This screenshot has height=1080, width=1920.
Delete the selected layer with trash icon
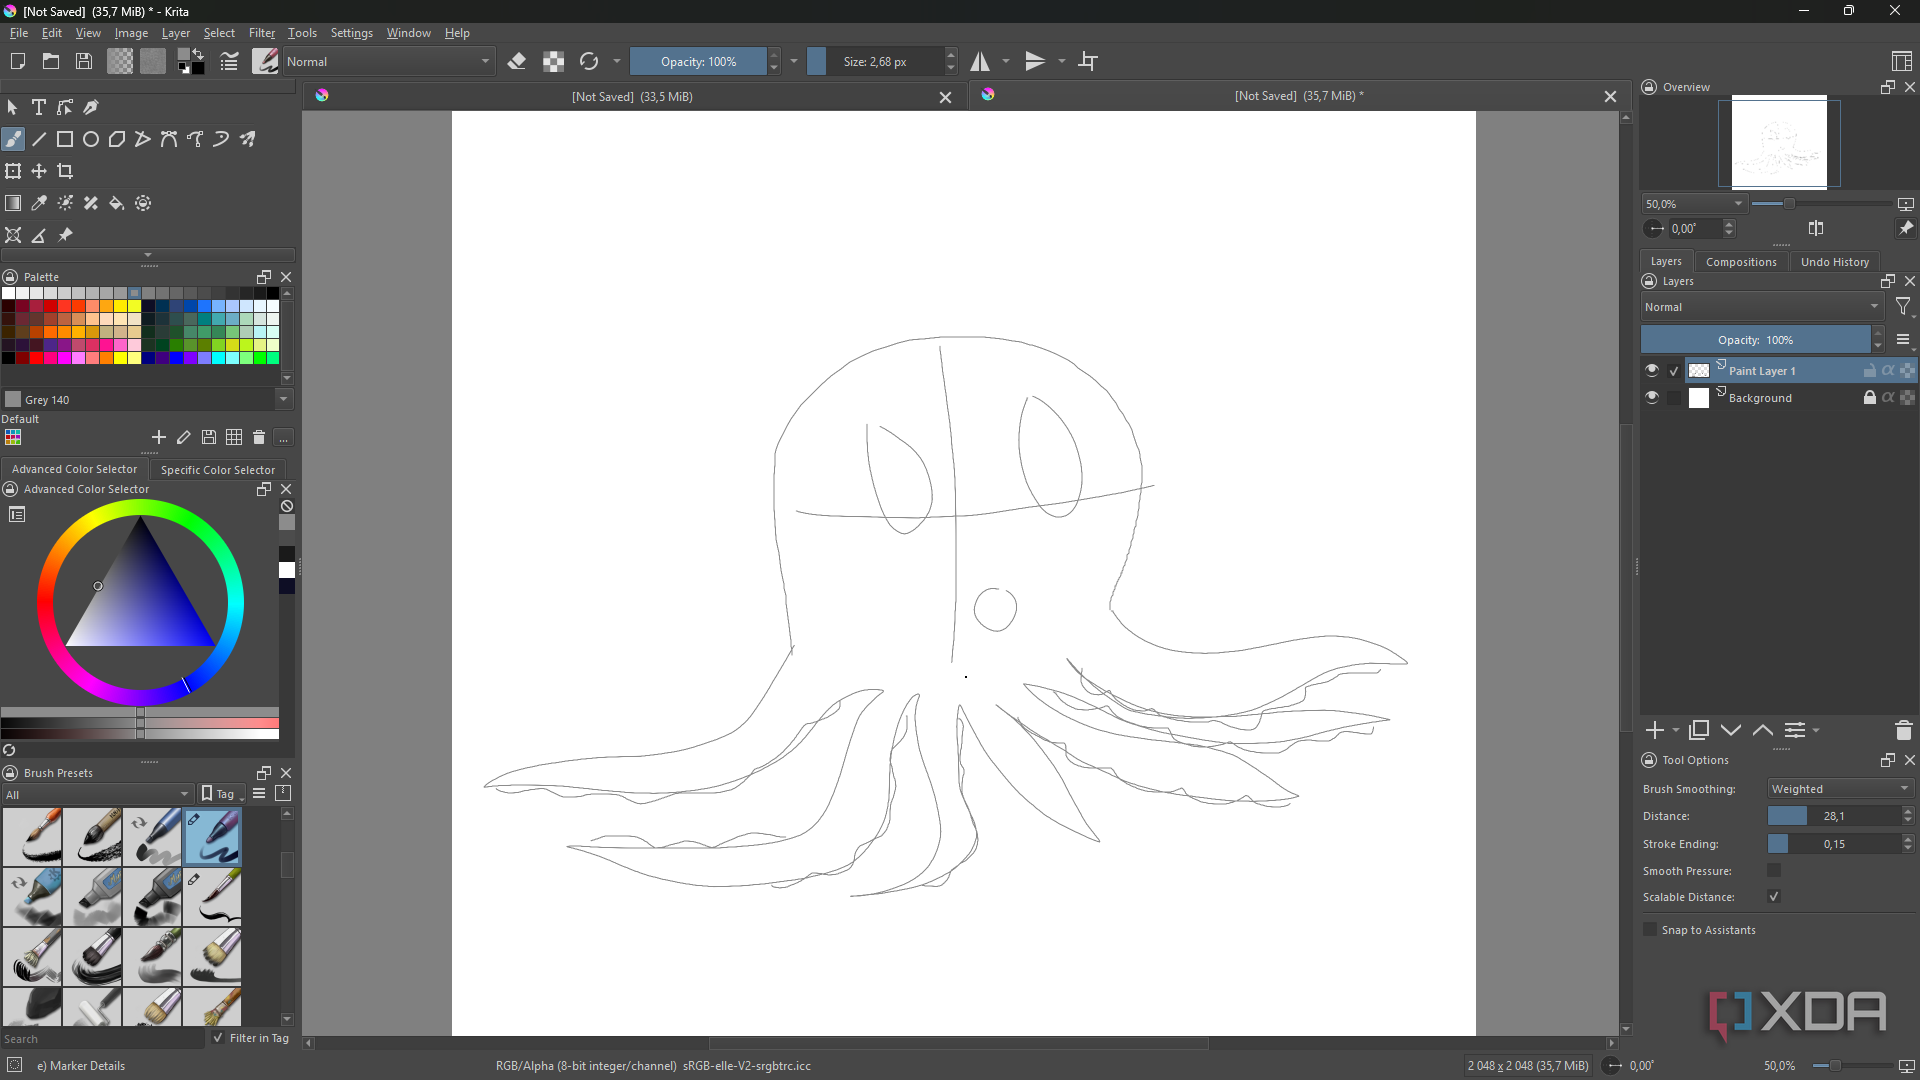[x=1904, y=731]
